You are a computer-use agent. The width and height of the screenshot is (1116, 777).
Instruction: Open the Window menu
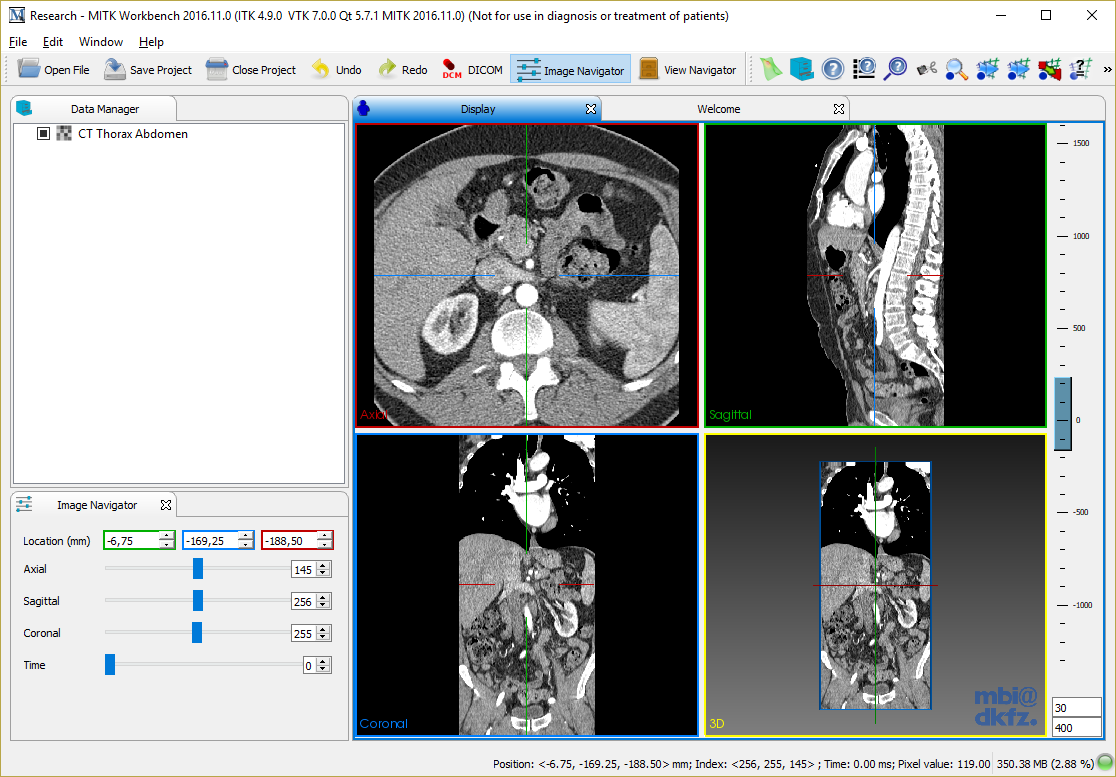pos(101,42)
